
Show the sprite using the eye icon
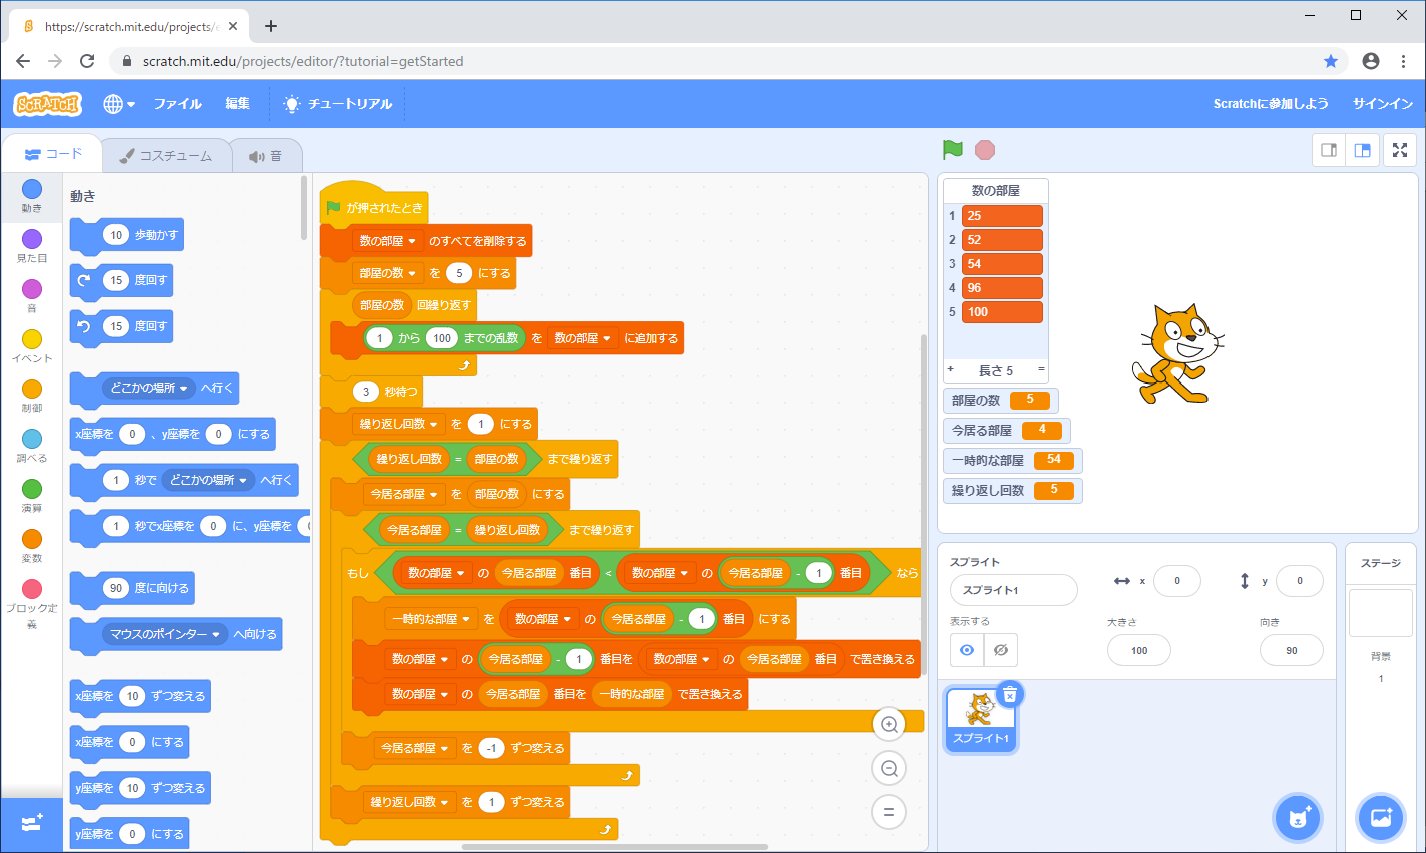pos(967,650)
